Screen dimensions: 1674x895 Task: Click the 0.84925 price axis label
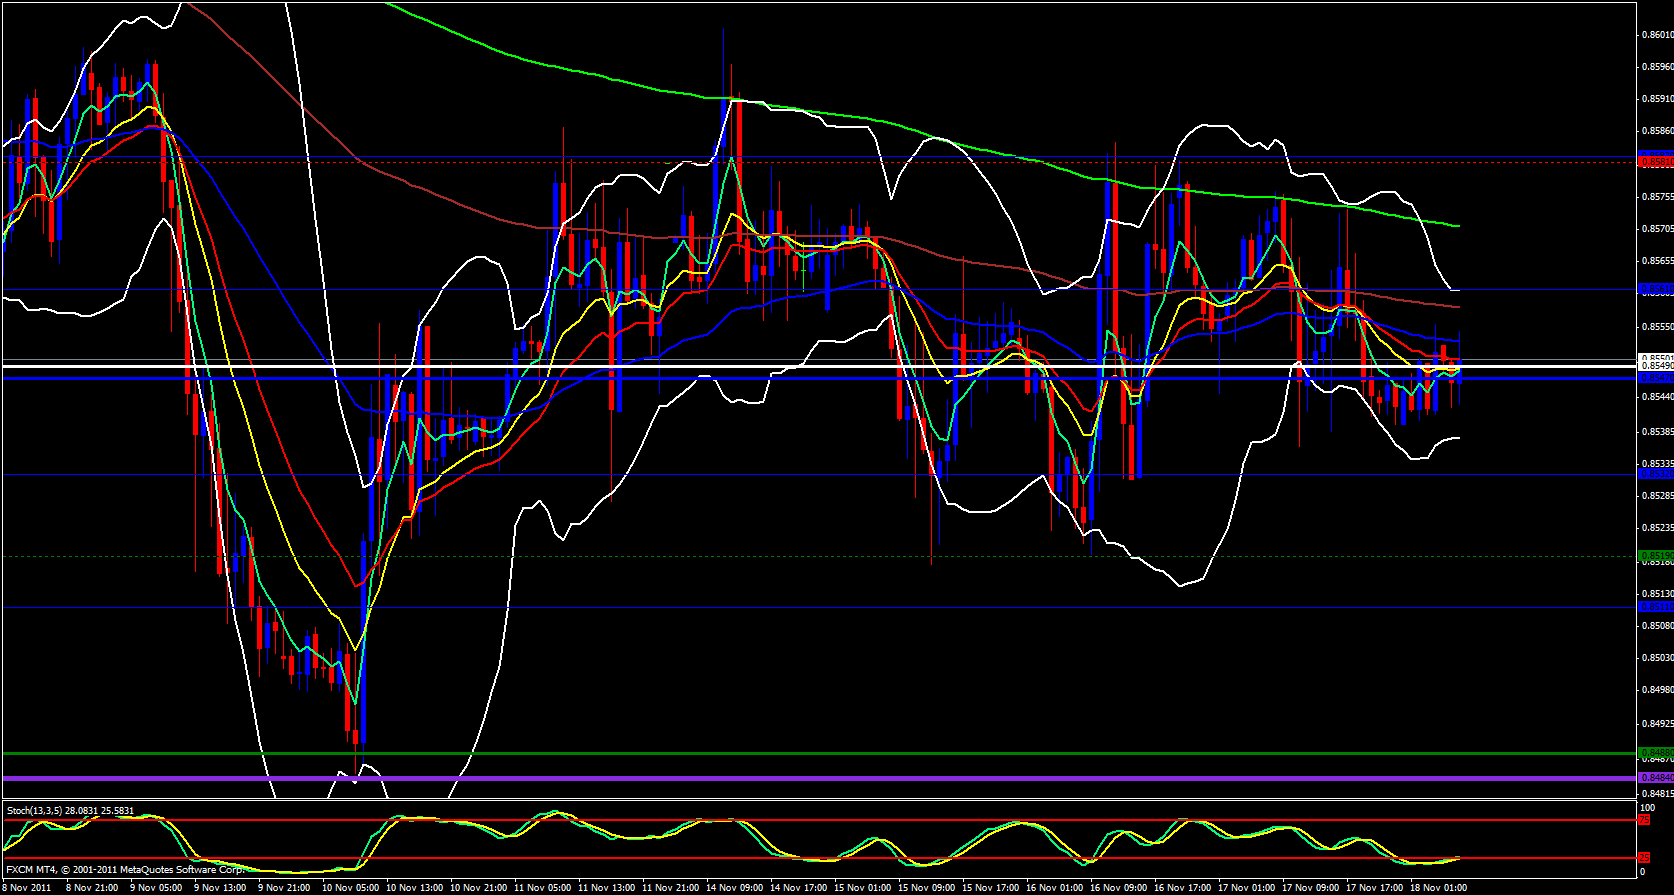[1657, 723]
